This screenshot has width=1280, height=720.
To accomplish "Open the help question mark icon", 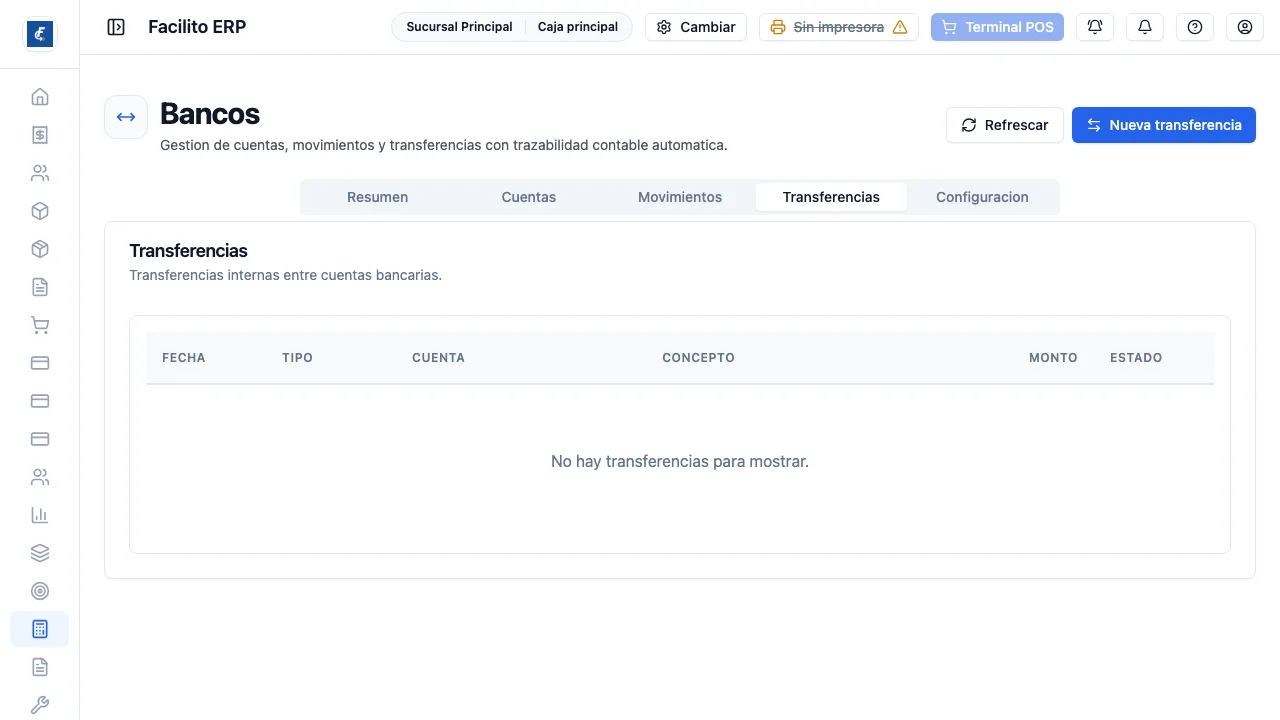I will (x=1195, y=27).
